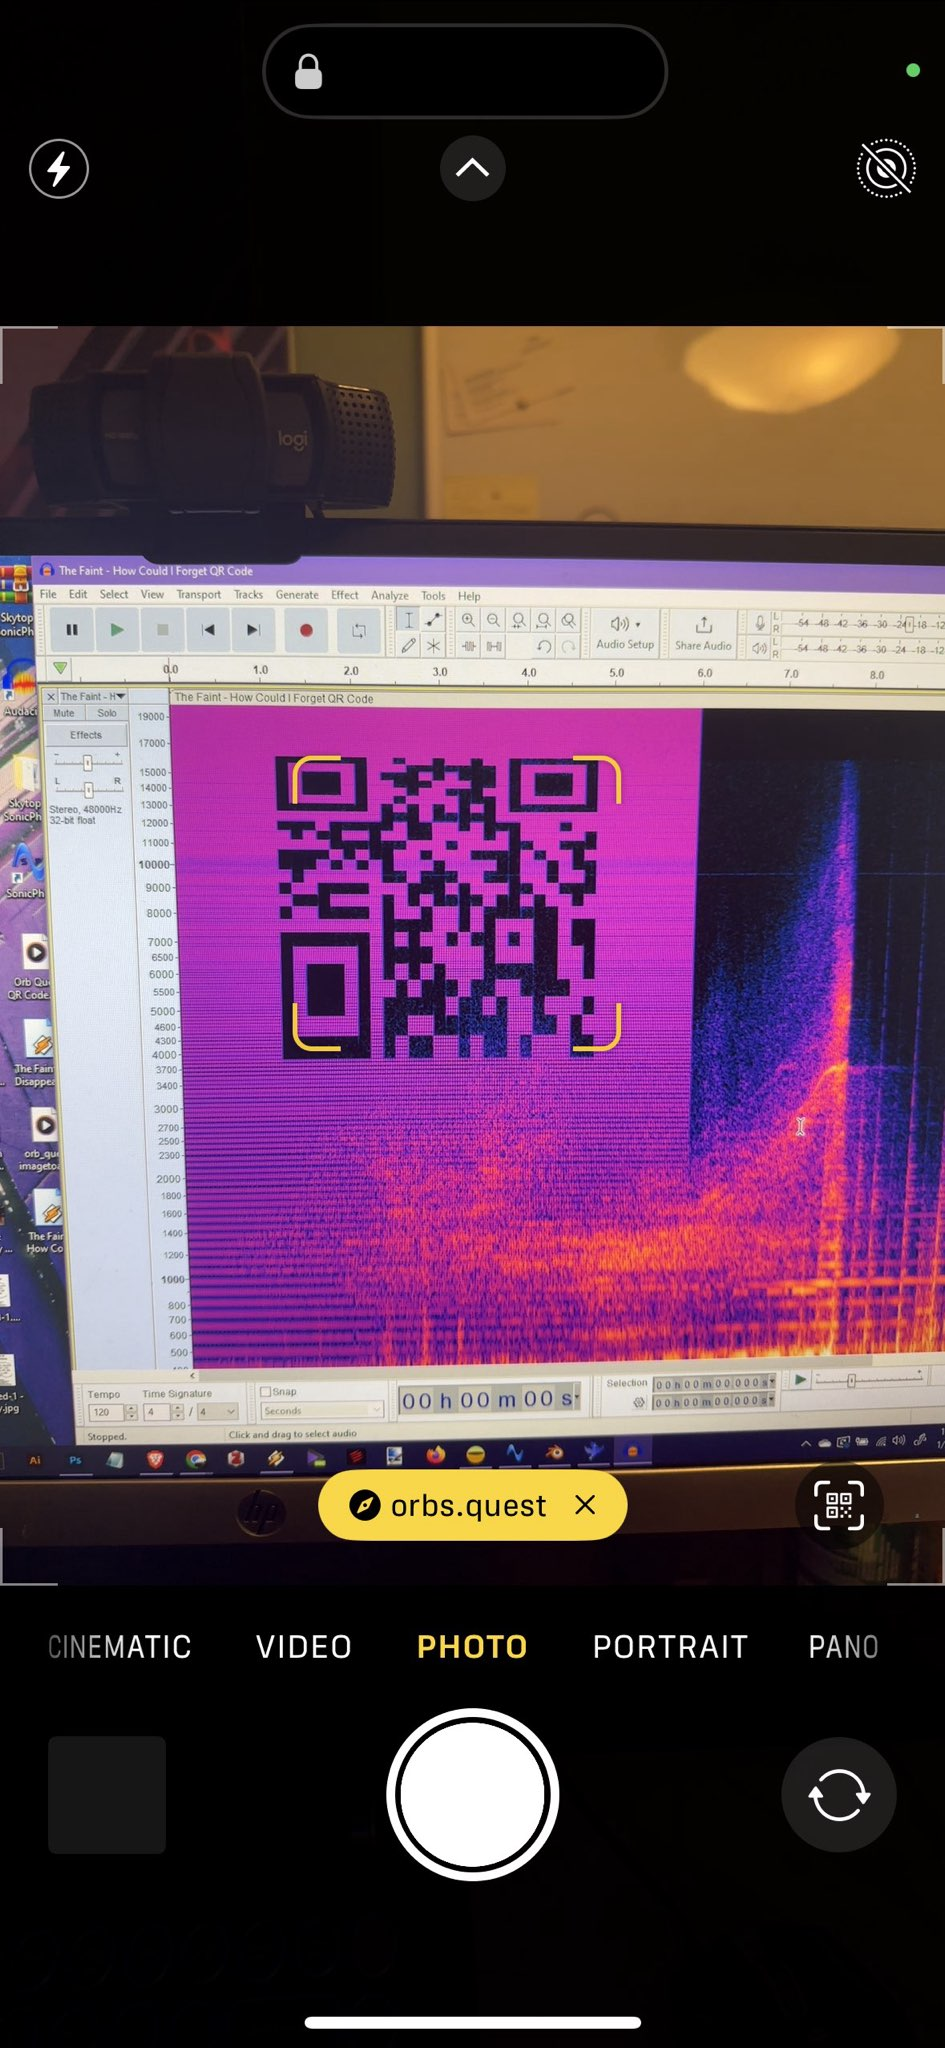Toggle Audacity's Loop button
This screenshot has height=2048, width=945.
(x=358, y=630)
